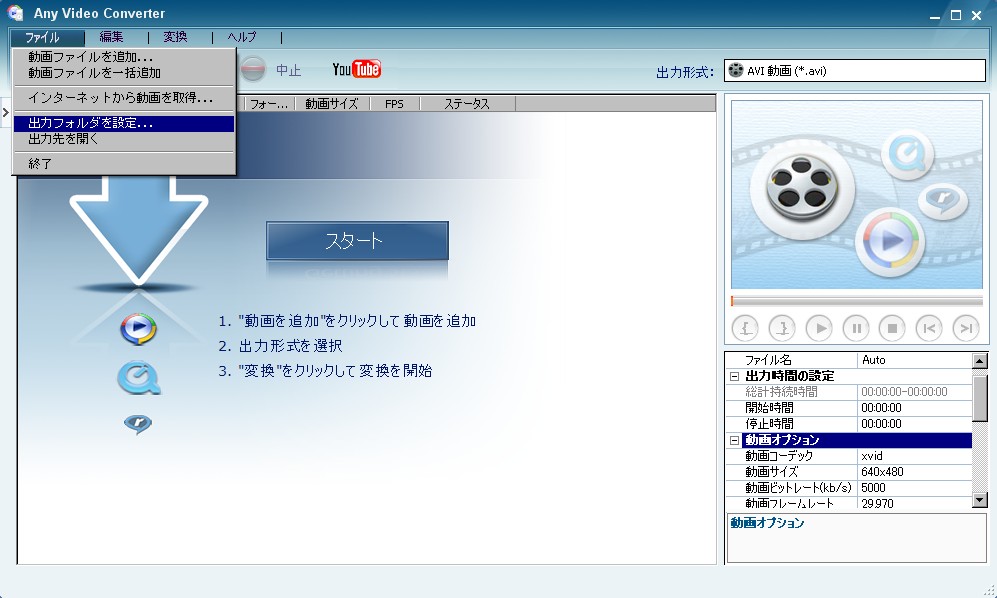Click the 総計持続時間 00:00:00-00:00:00 value
The height and width of the screenshot is (598, 997).
point(915,392)
